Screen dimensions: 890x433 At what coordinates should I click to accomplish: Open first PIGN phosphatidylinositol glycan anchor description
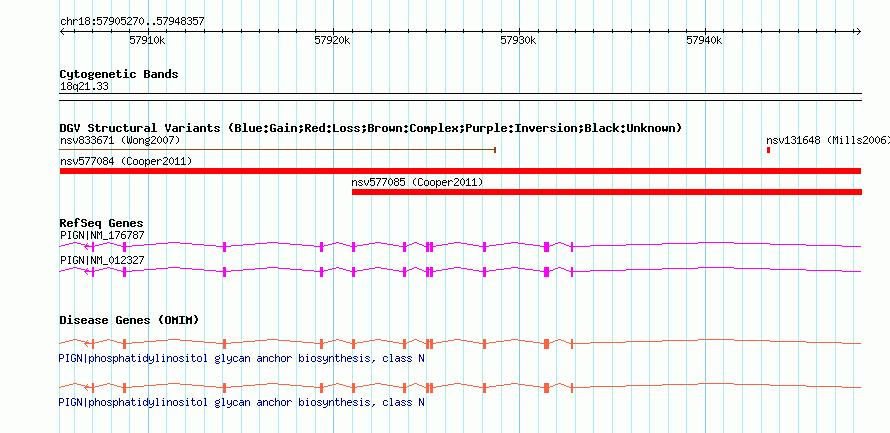point(241,359)
